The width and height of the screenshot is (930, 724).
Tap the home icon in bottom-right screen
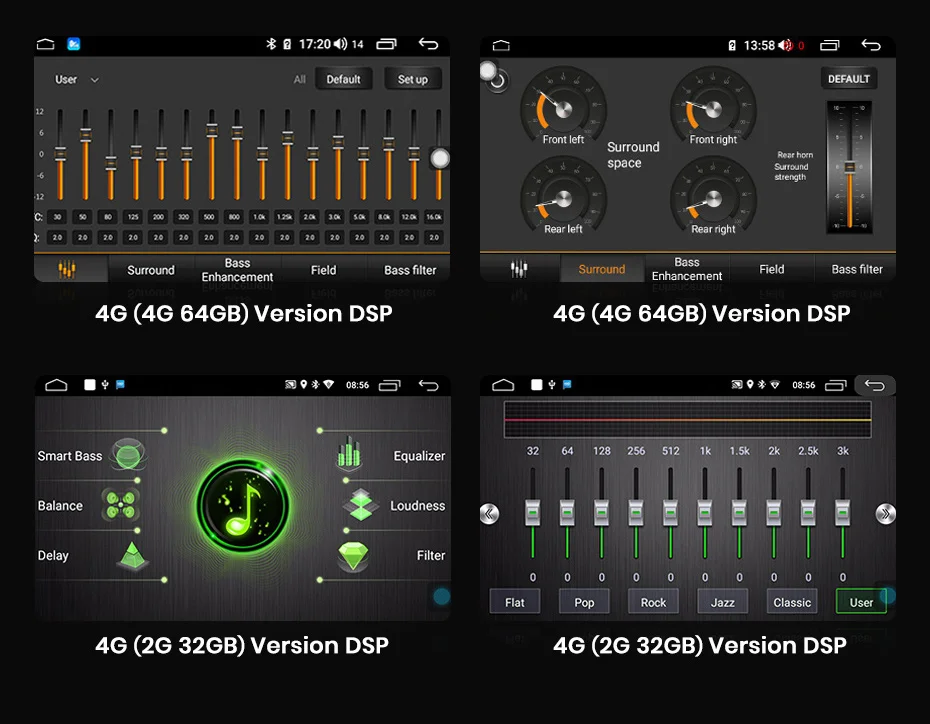[503, 385]
